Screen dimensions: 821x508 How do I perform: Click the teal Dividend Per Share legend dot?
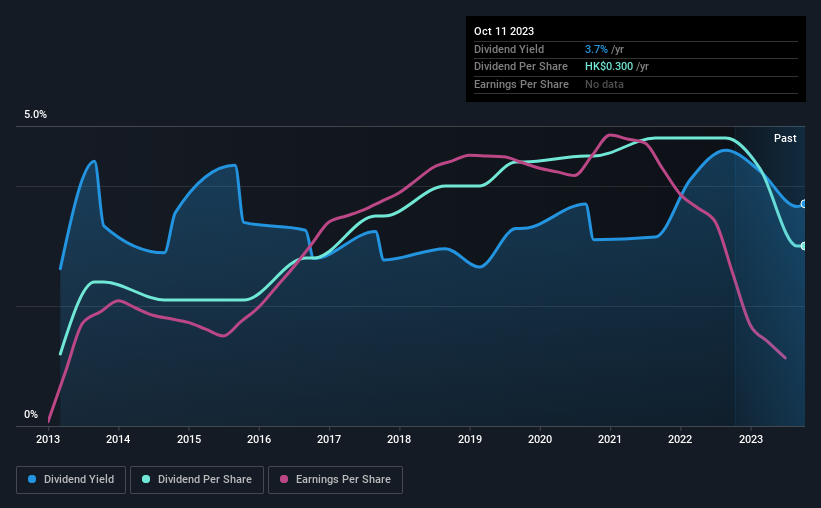[x=146, y=479]
